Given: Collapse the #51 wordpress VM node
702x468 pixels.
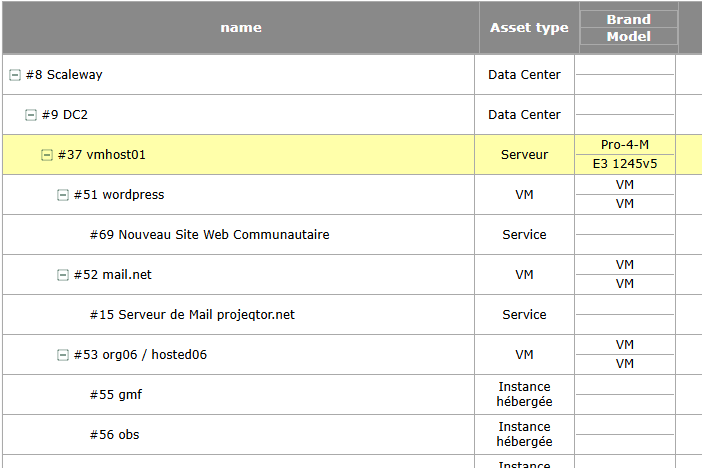Looking at the screenshot, I should tap(63, 195).
